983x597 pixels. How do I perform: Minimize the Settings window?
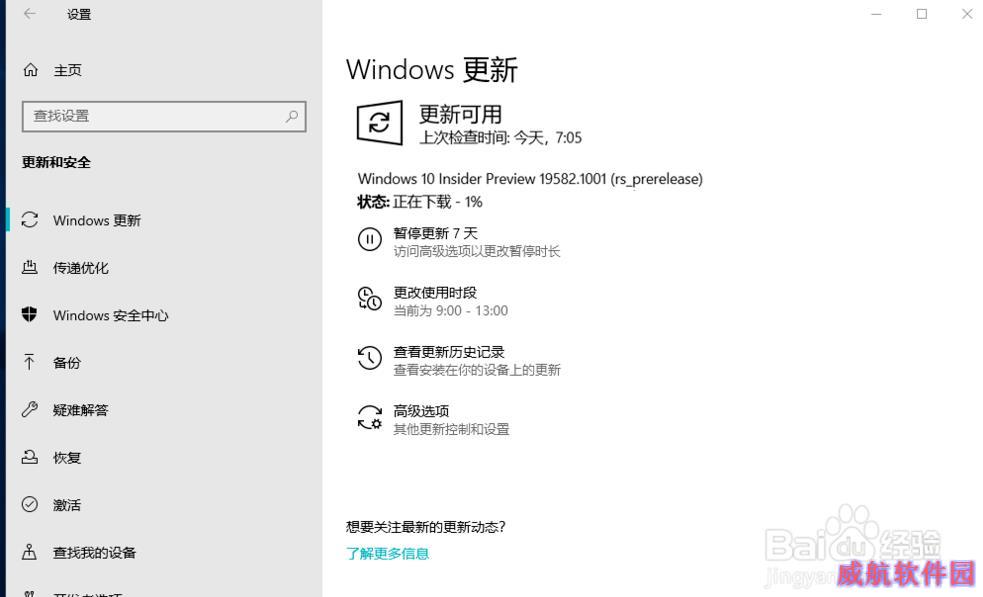[876, 14]
